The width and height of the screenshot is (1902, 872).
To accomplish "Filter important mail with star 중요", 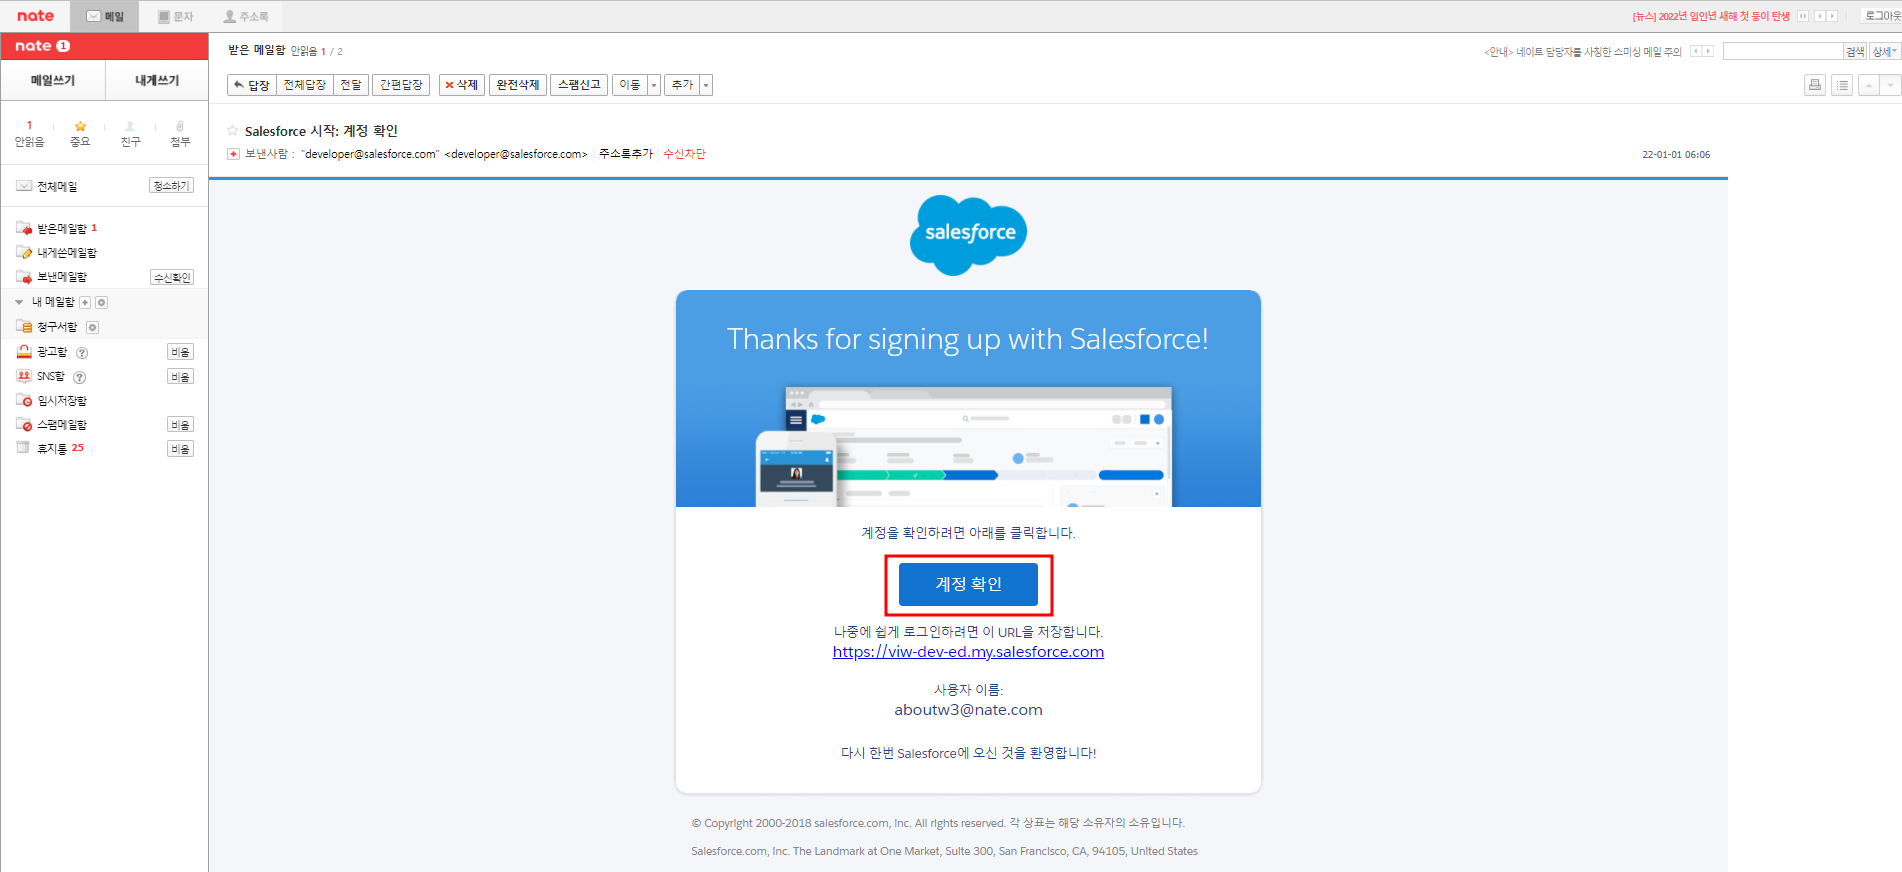I will (80, 133).
